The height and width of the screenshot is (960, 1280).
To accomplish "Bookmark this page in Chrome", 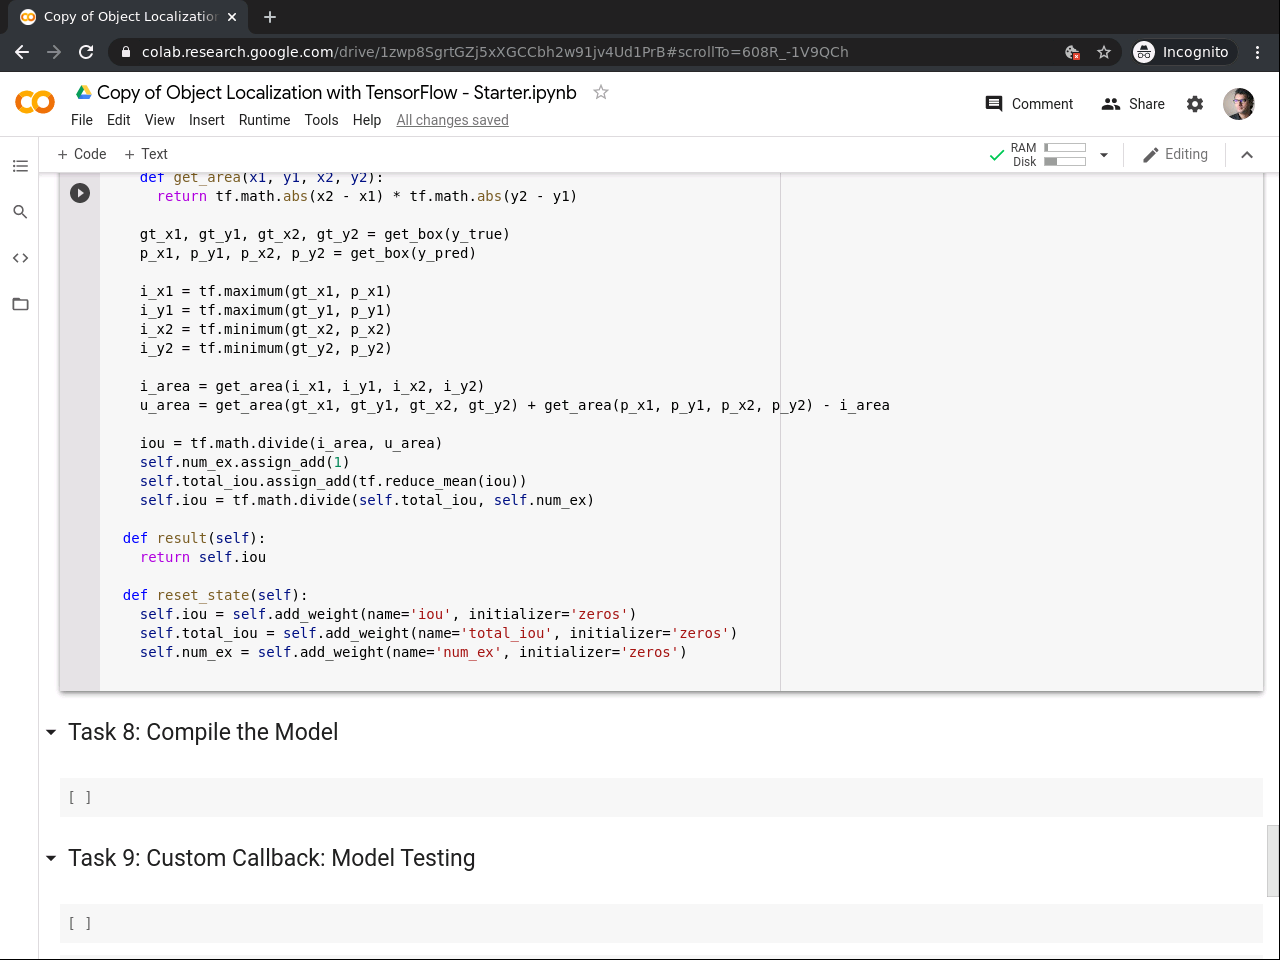I will tap(1104, 52).
